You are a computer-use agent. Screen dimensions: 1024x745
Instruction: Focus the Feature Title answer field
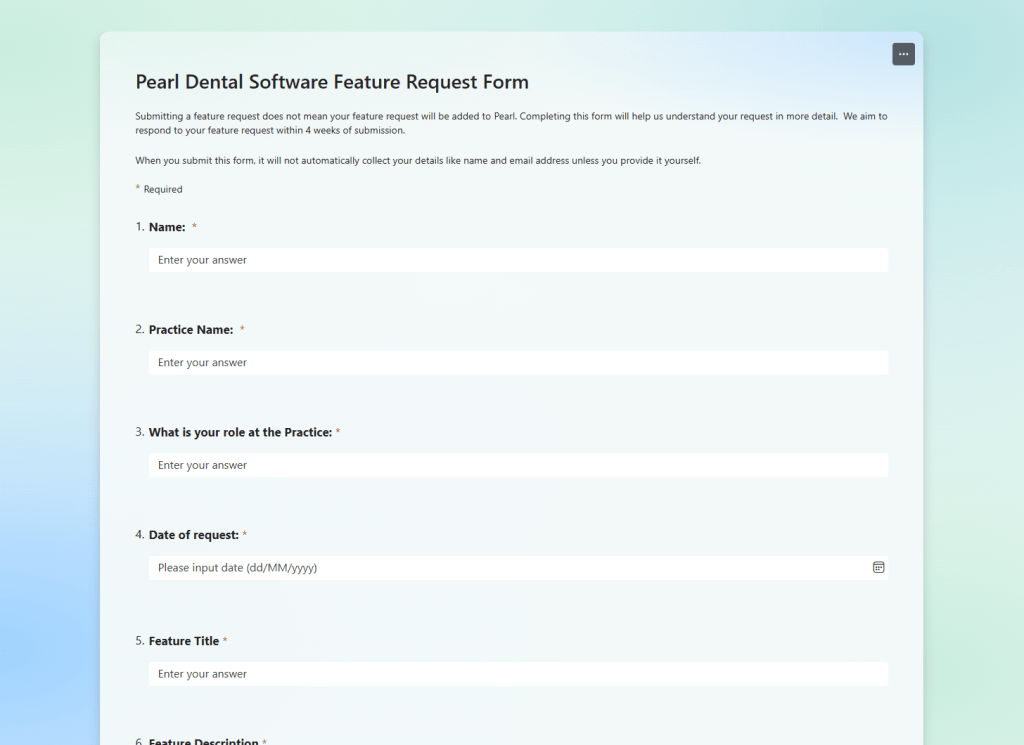click(x=518, y=674)
